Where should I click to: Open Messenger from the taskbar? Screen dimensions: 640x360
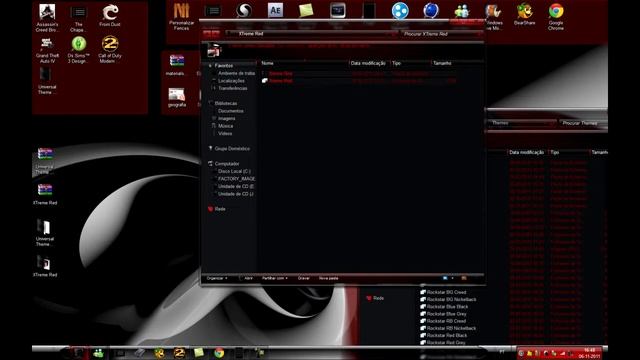click(98, 353)
